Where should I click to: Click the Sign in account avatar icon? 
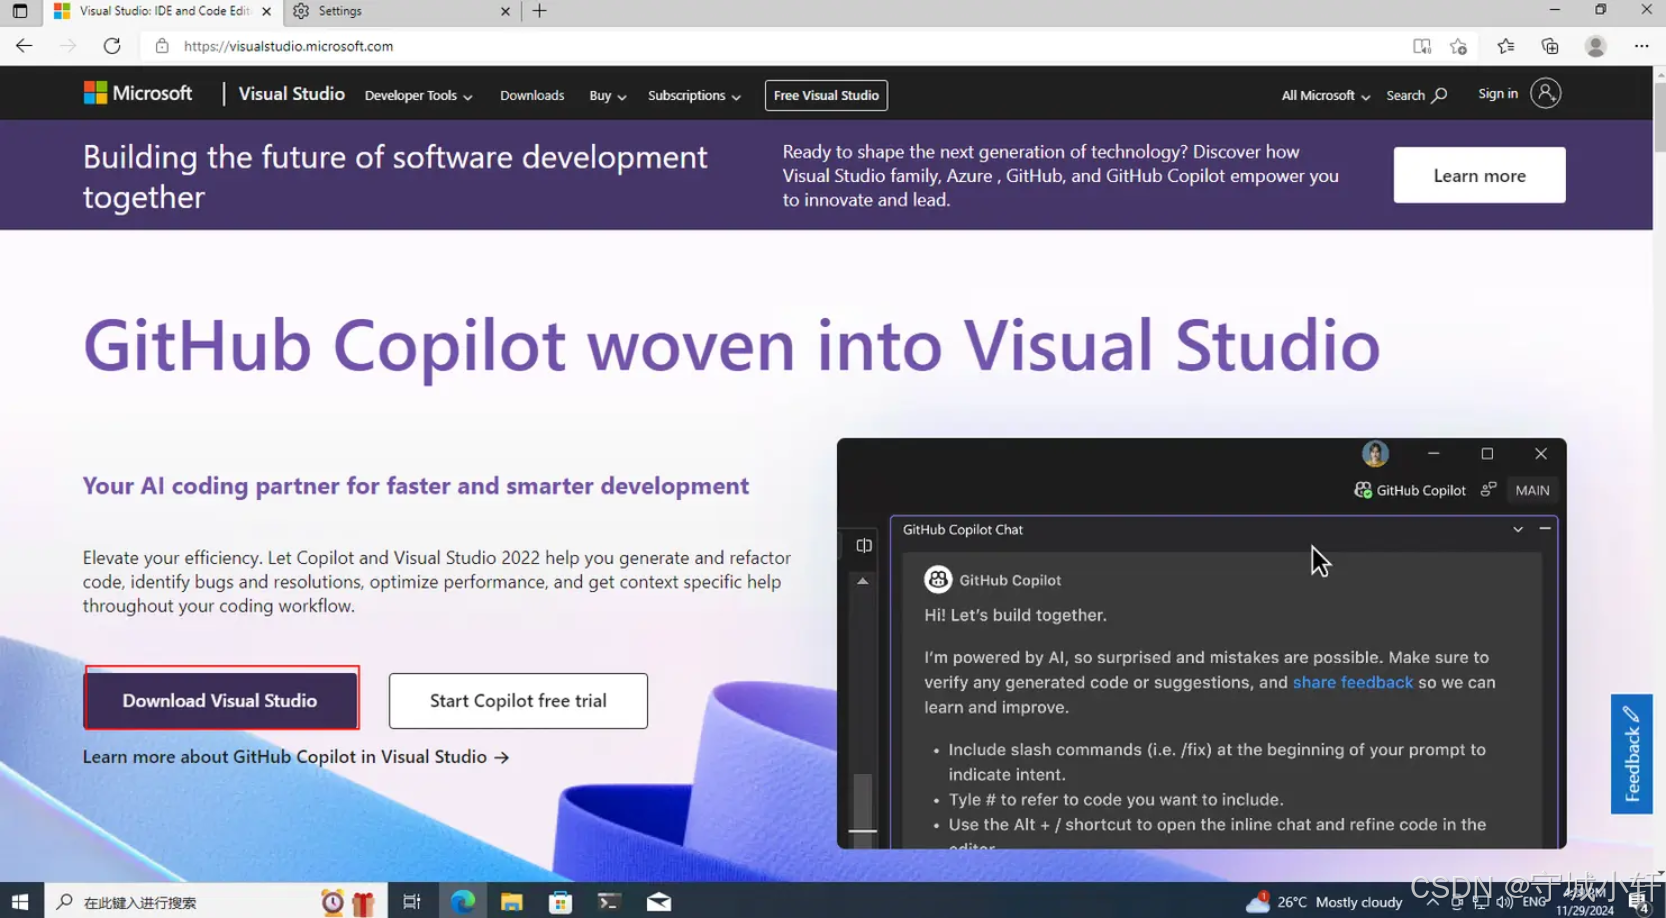tap(1545, 93)
